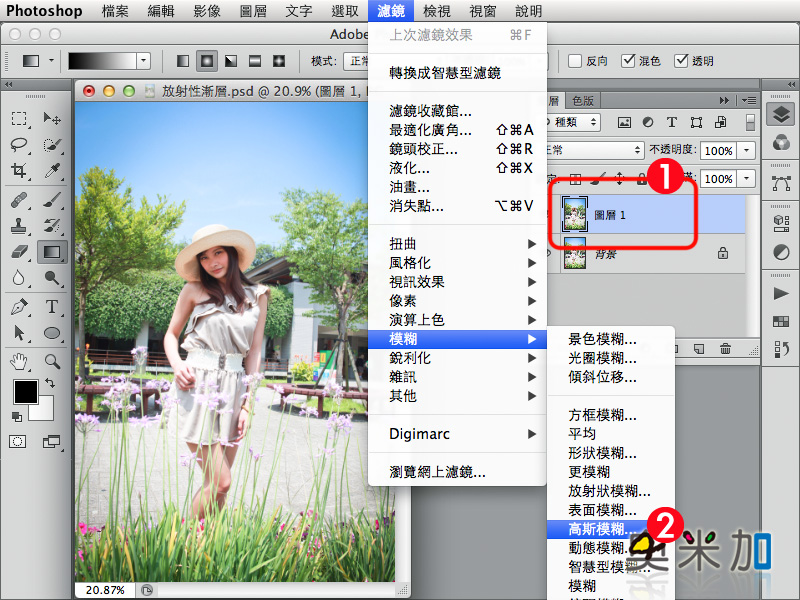Select the History Brush tool
The height and width of the screenshot is (600, 800).
click(52, 226)
